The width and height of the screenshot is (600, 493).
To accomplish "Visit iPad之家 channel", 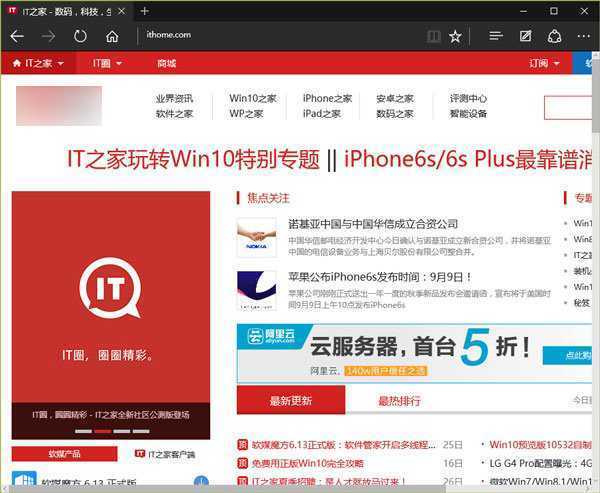I will 321,114.
